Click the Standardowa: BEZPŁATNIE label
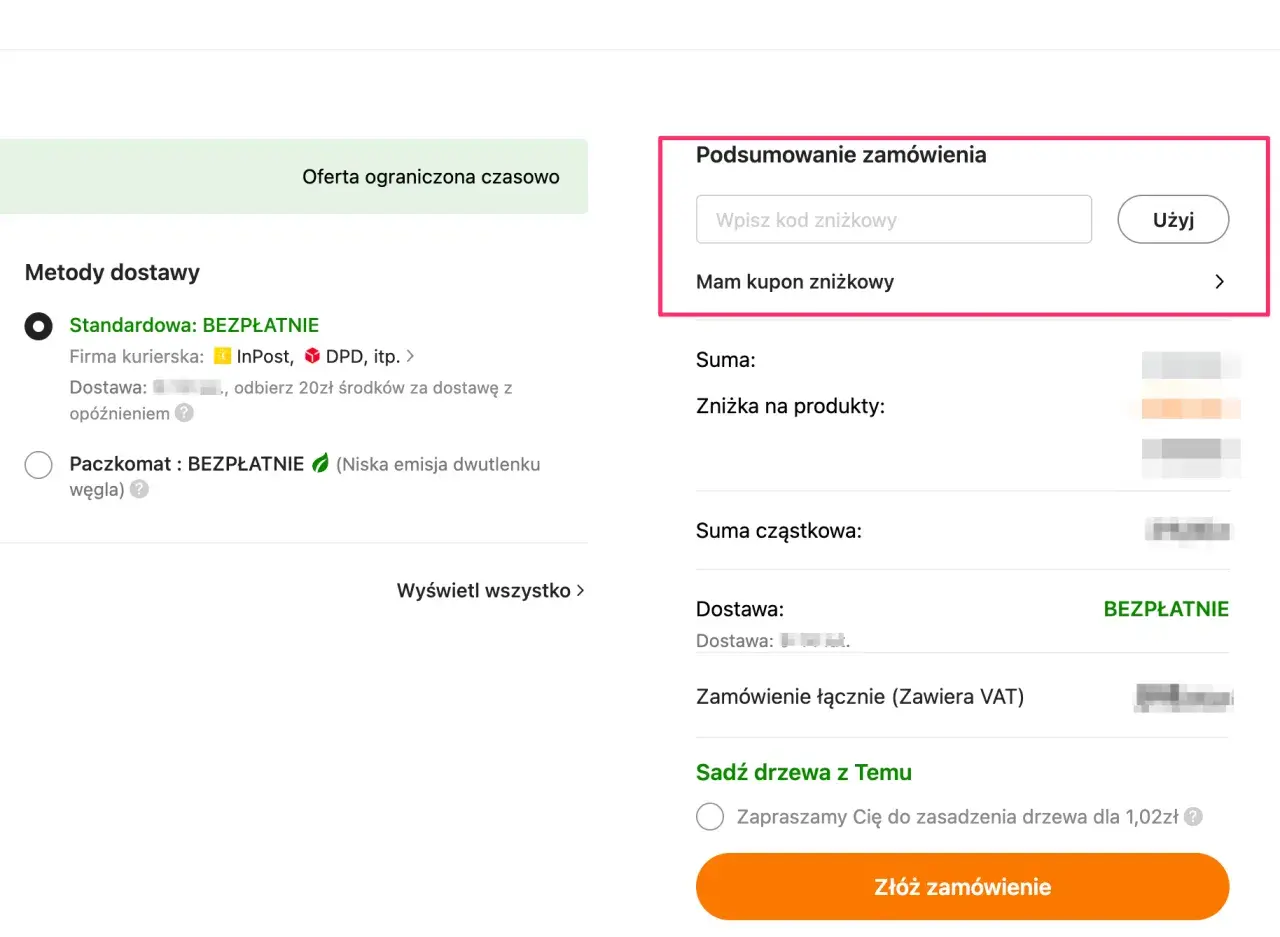 (x=194, y=325)
